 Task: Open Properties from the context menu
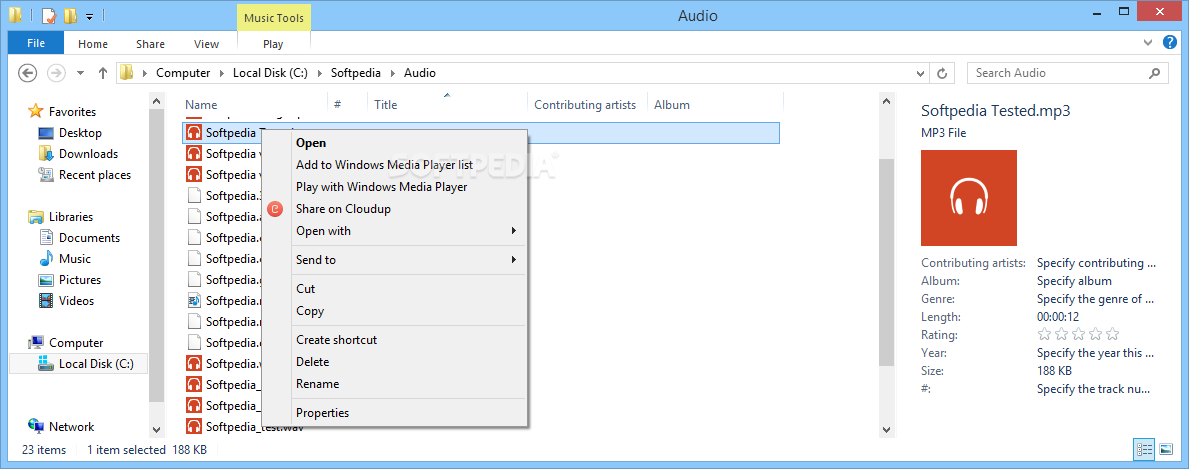(394, 413)
